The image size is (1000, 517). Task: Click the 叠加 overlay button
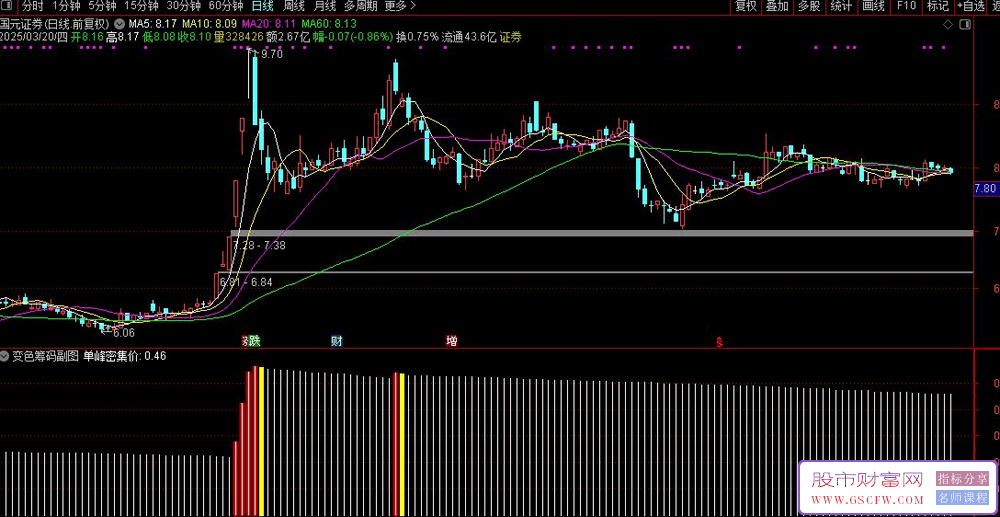click(x=777, y=6)
